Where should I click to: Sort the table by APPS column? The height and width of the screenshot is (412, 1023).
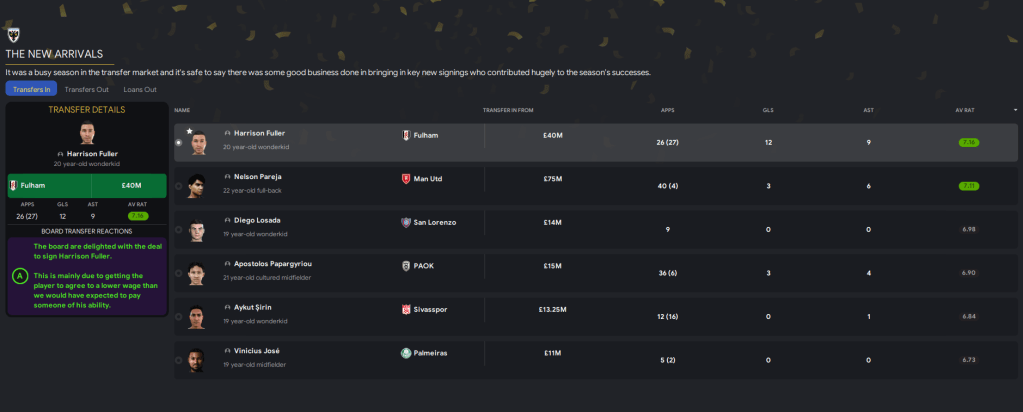coord(668,109)
